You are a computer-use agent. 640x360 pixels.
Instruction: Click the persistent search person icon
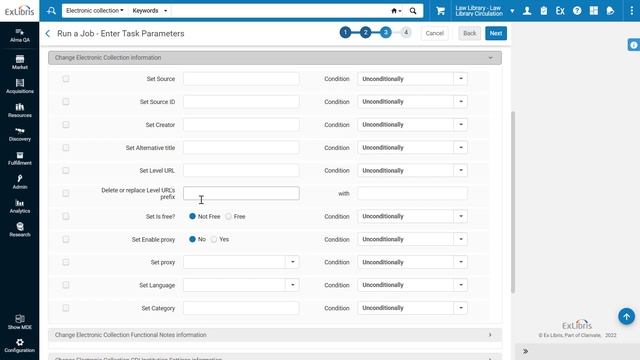(51, 11)
